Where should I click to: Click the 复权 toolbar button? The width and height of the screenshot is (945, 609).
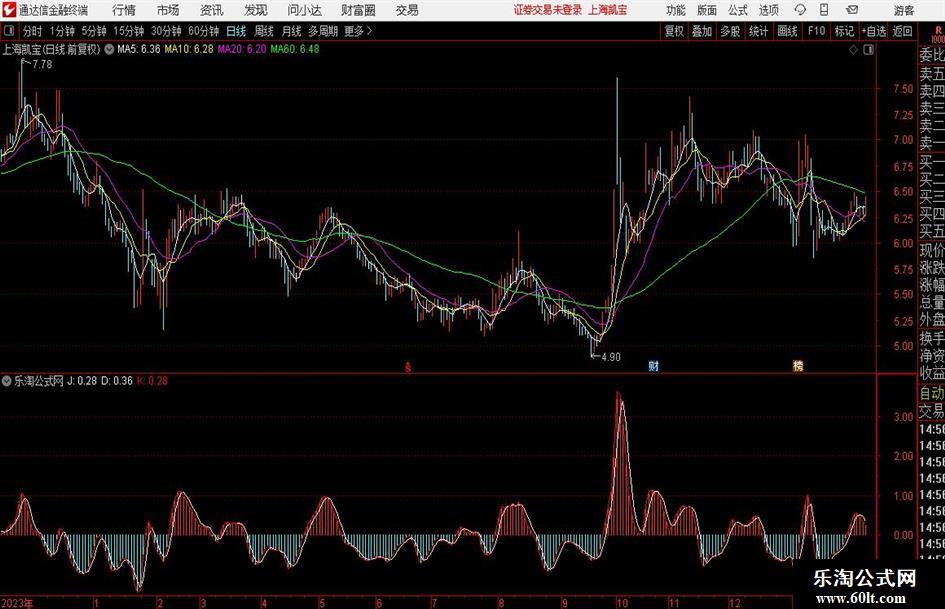tap(674, 31)
